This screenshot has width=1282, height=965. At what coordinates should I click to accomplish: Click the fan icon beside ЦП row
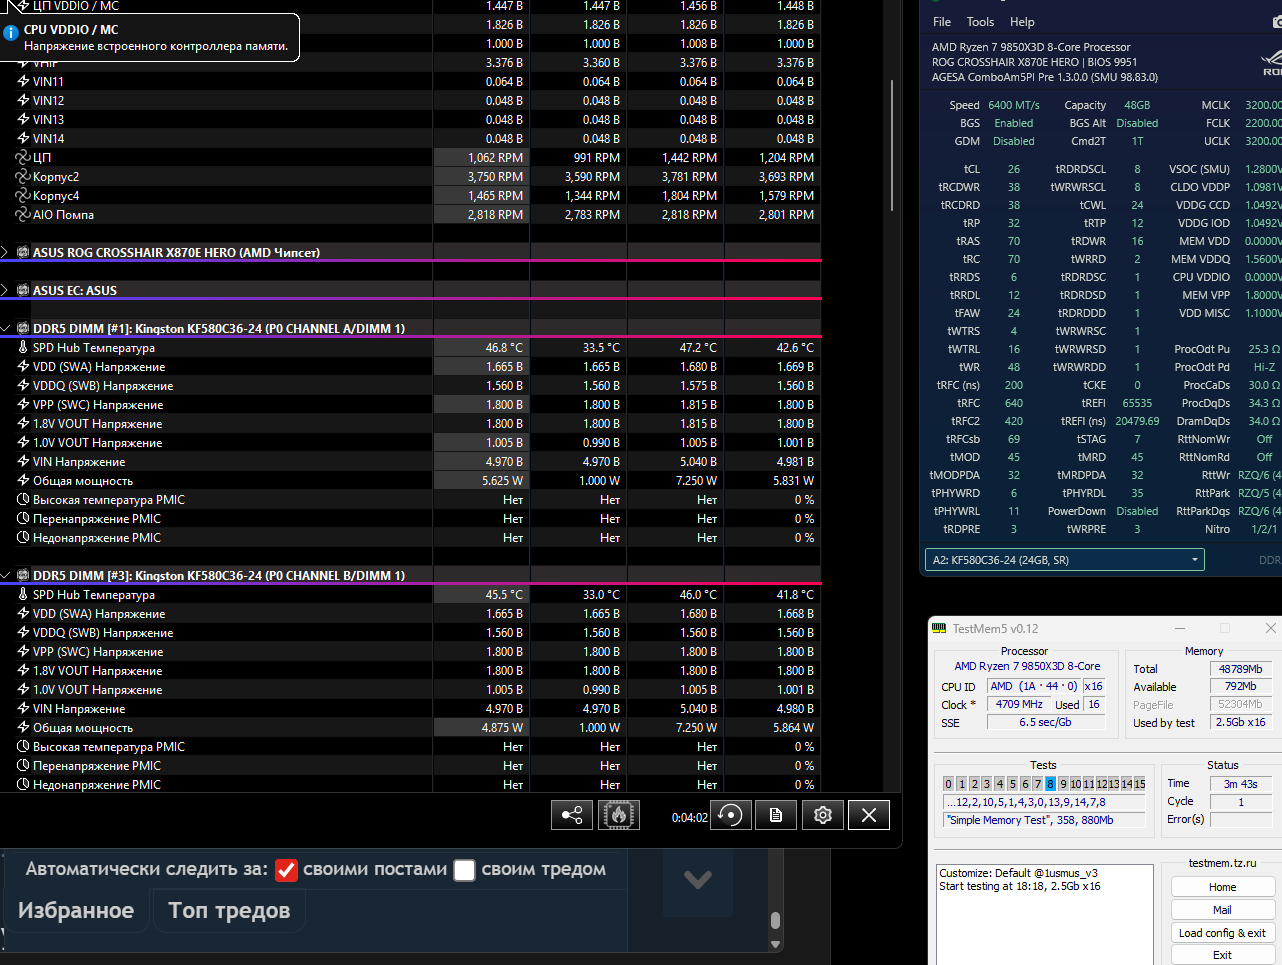click(23, 157)
